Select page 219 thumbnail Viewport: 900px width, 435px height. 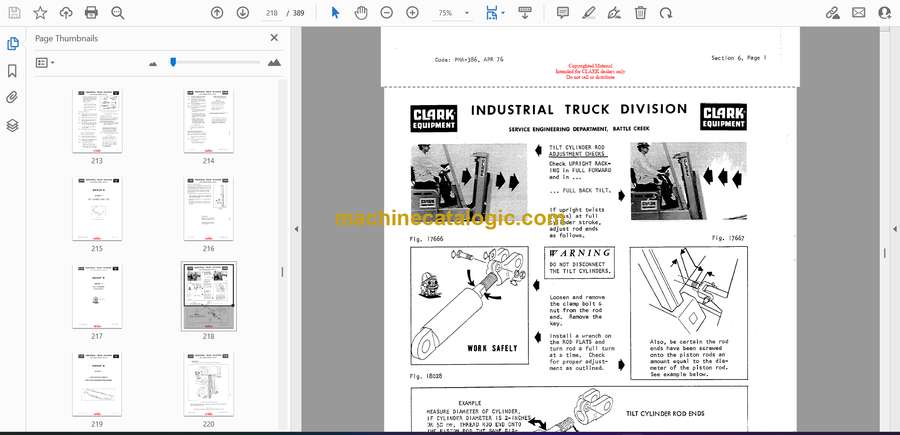click(x=97, y=384)
